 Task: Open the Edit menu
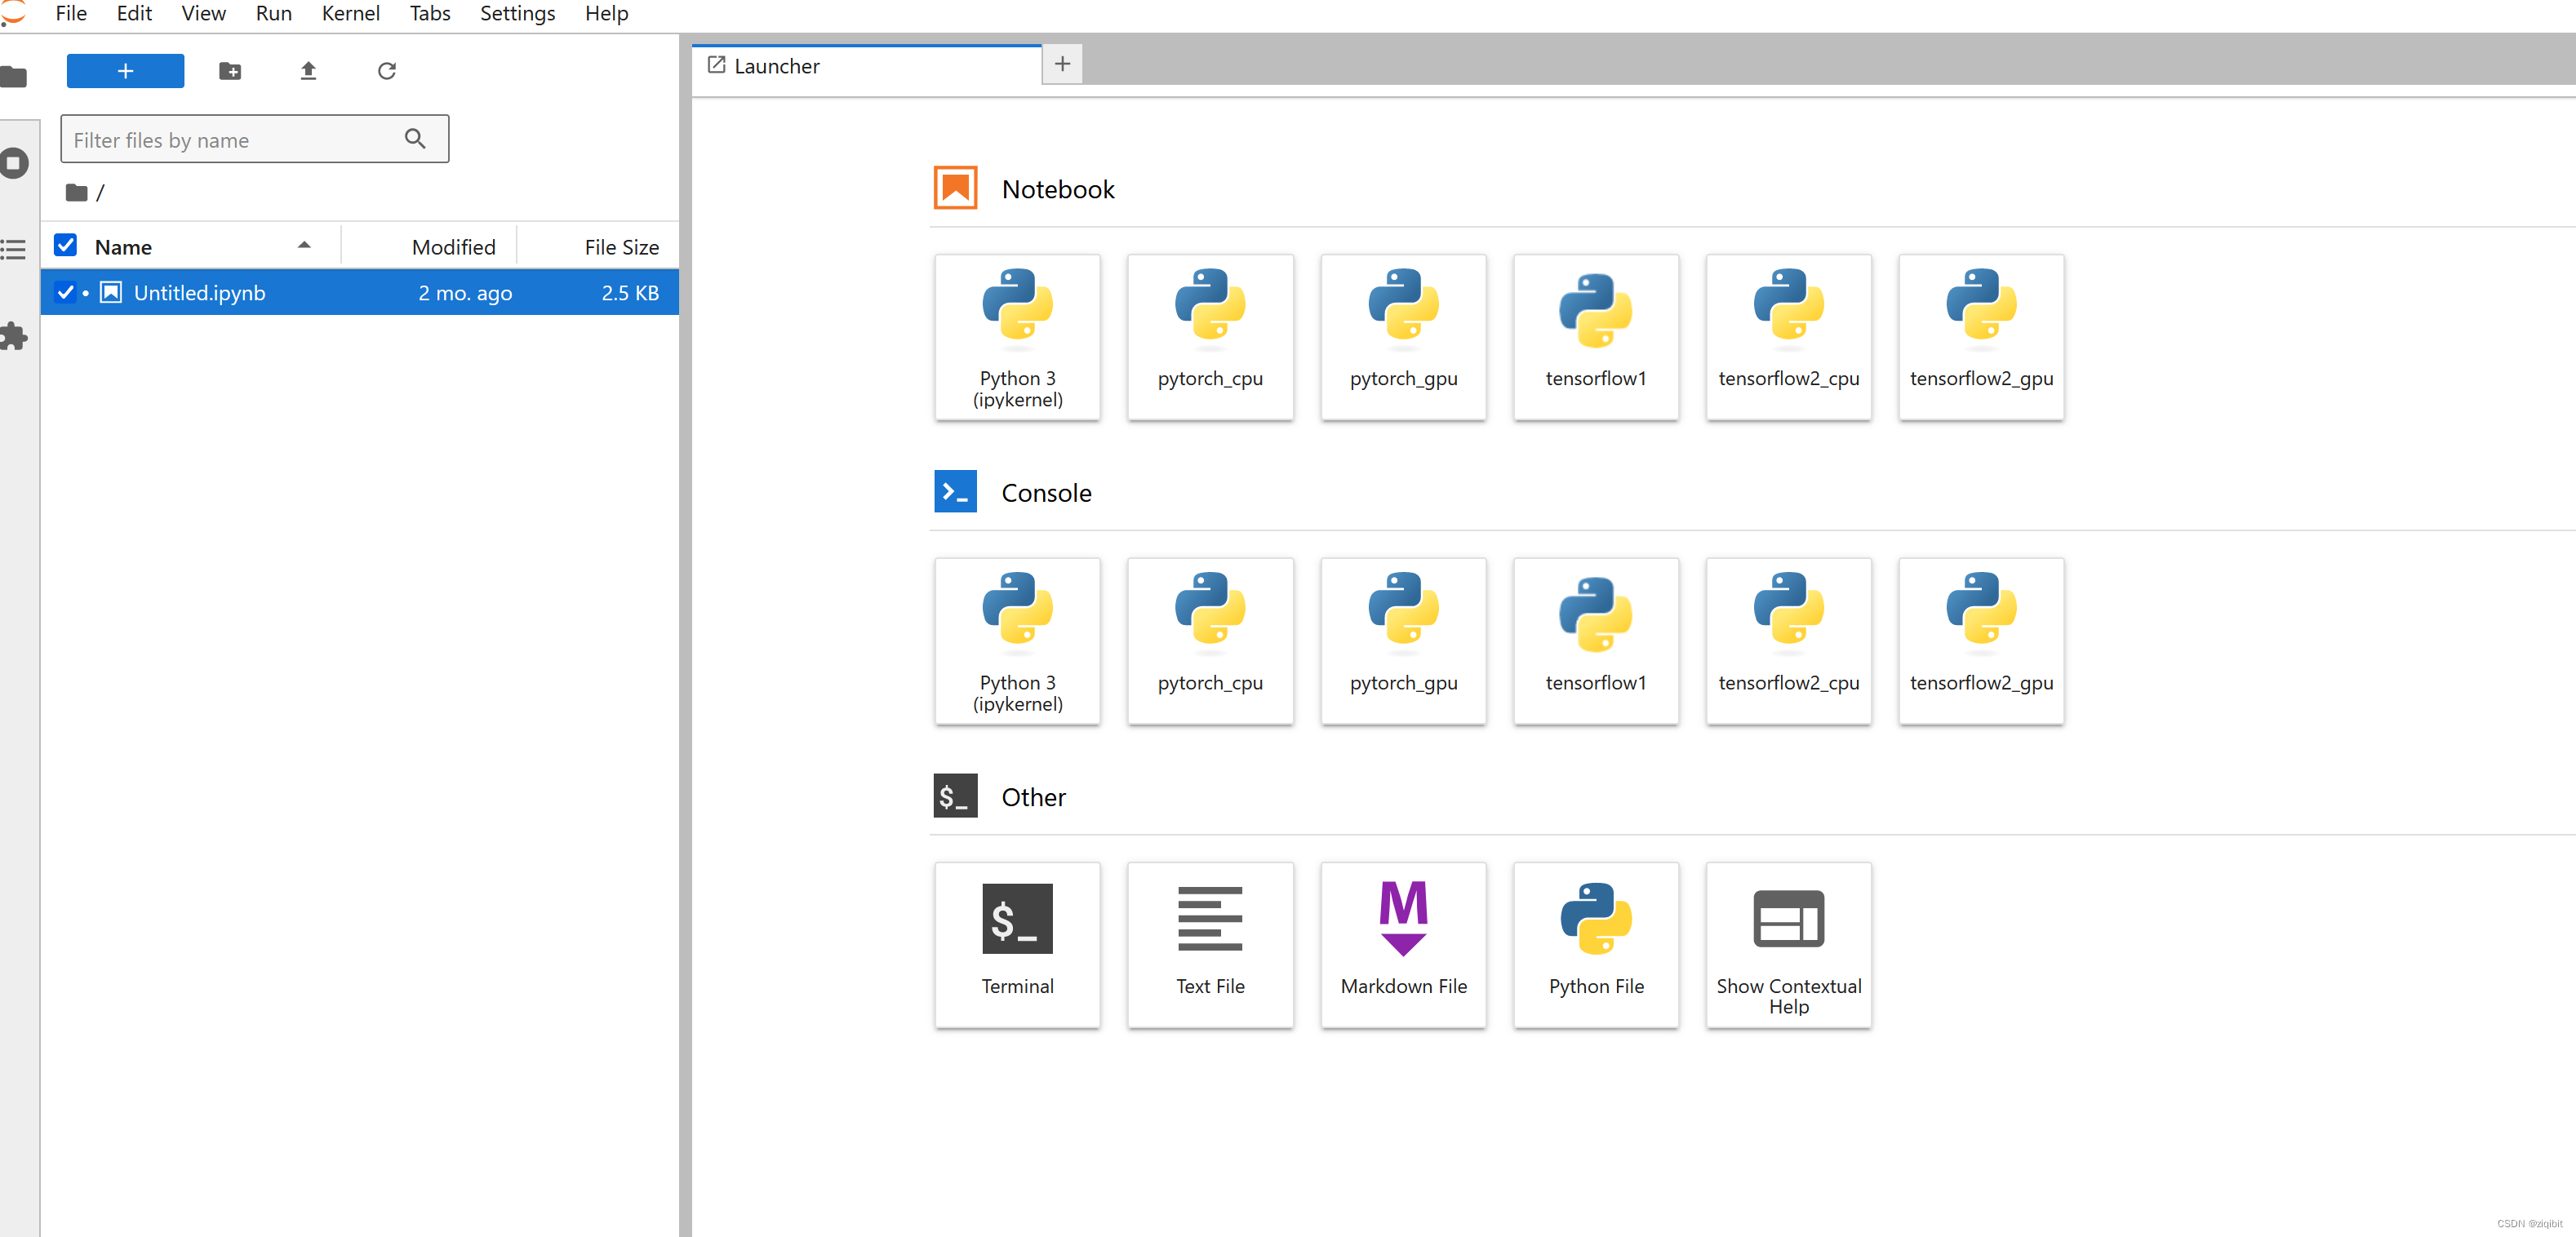click(134, 14)
